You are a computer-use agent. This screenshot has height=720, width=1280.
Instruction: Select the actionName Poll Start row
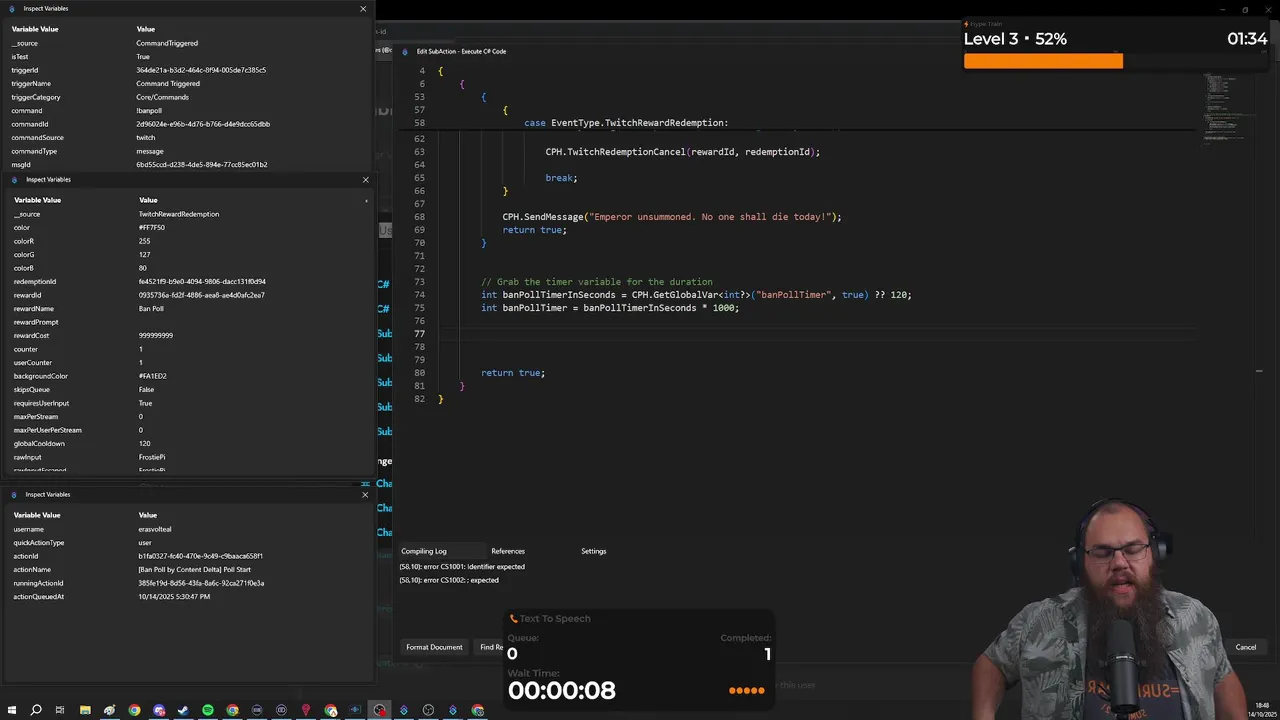point(187,570)
